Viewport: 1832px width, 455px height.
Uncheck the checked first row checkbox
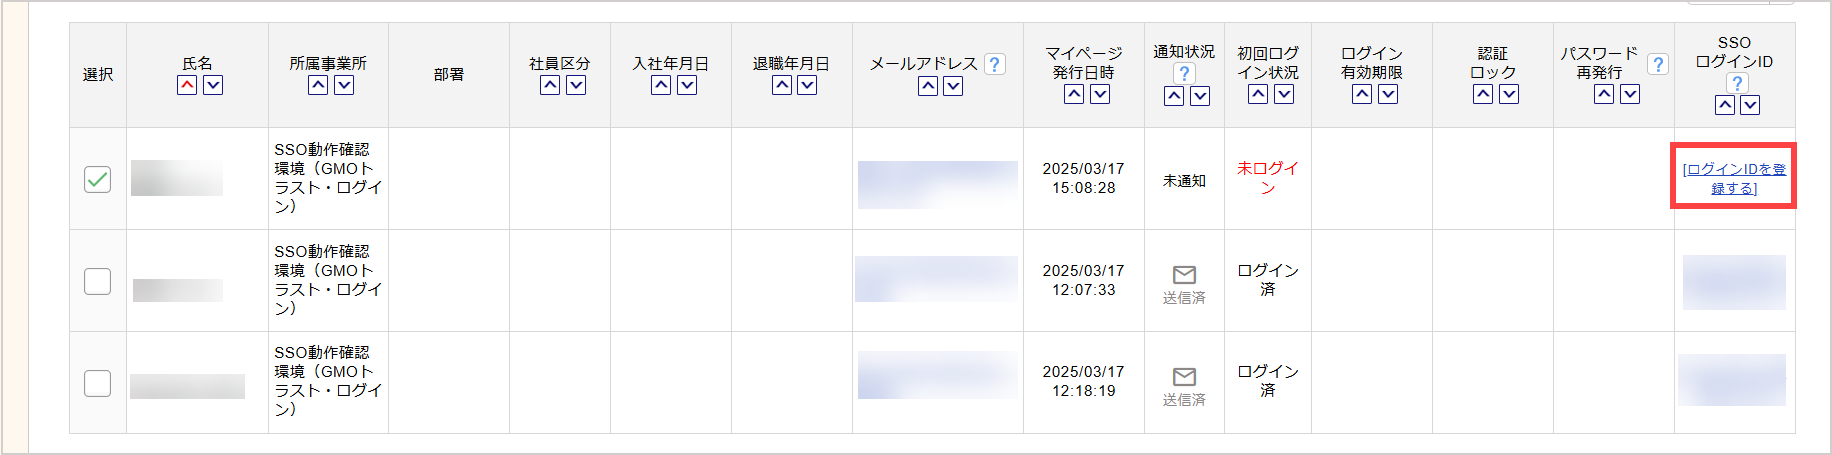[x=97, y=180]
